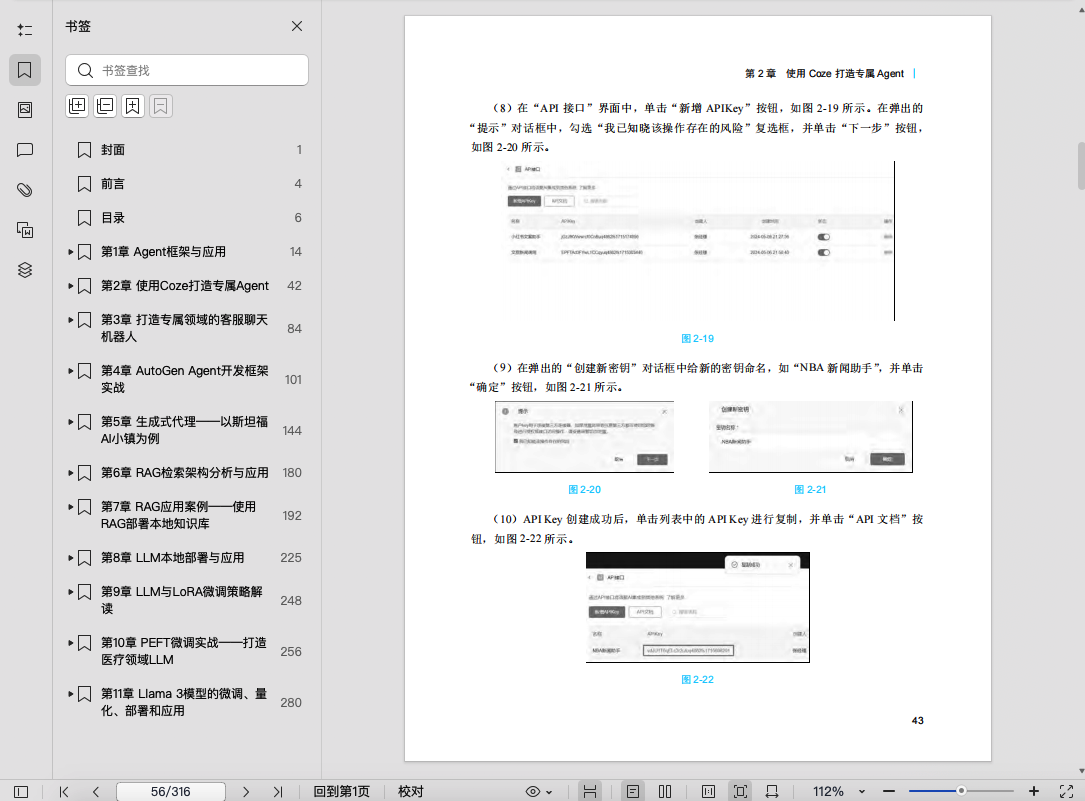The height and width of the screenshot is (801, 1085).
Task: Jump to 第10章 PEFT微调实战 chapter
Action: (x=183, y=651)
